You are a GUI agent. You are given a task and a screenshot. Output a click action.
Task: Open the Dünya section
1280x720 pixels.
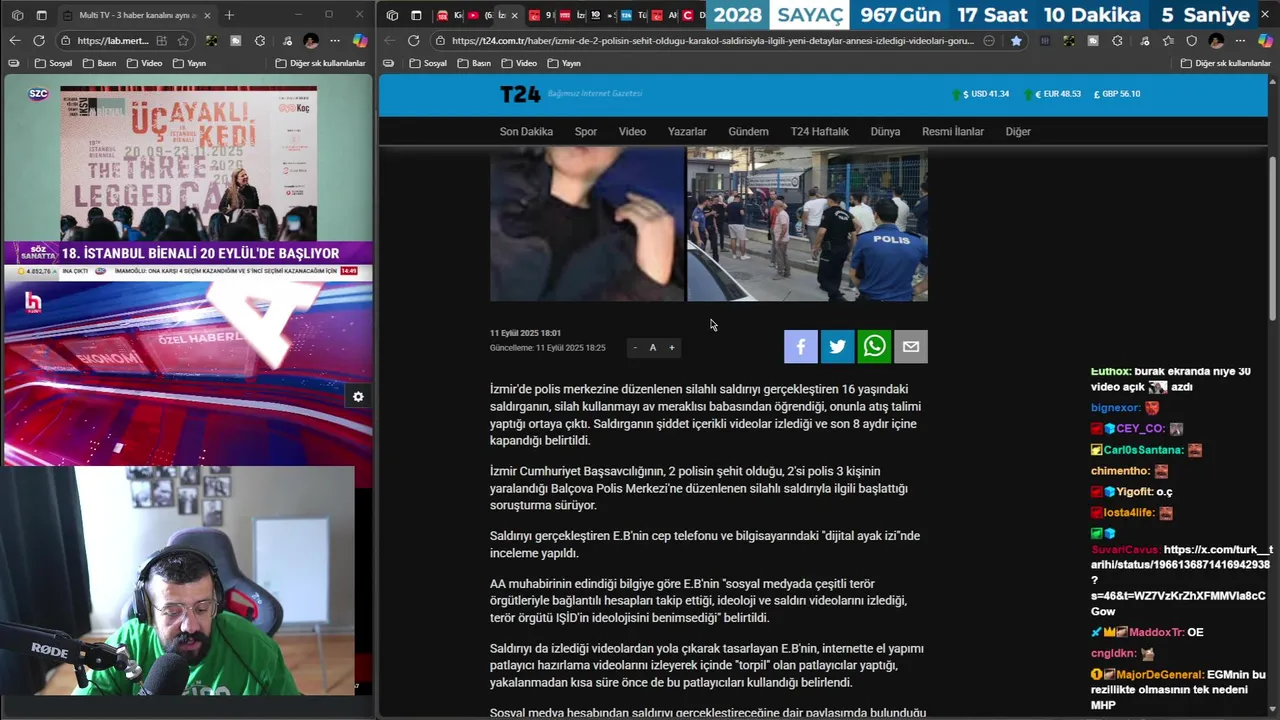pos(885,131)
